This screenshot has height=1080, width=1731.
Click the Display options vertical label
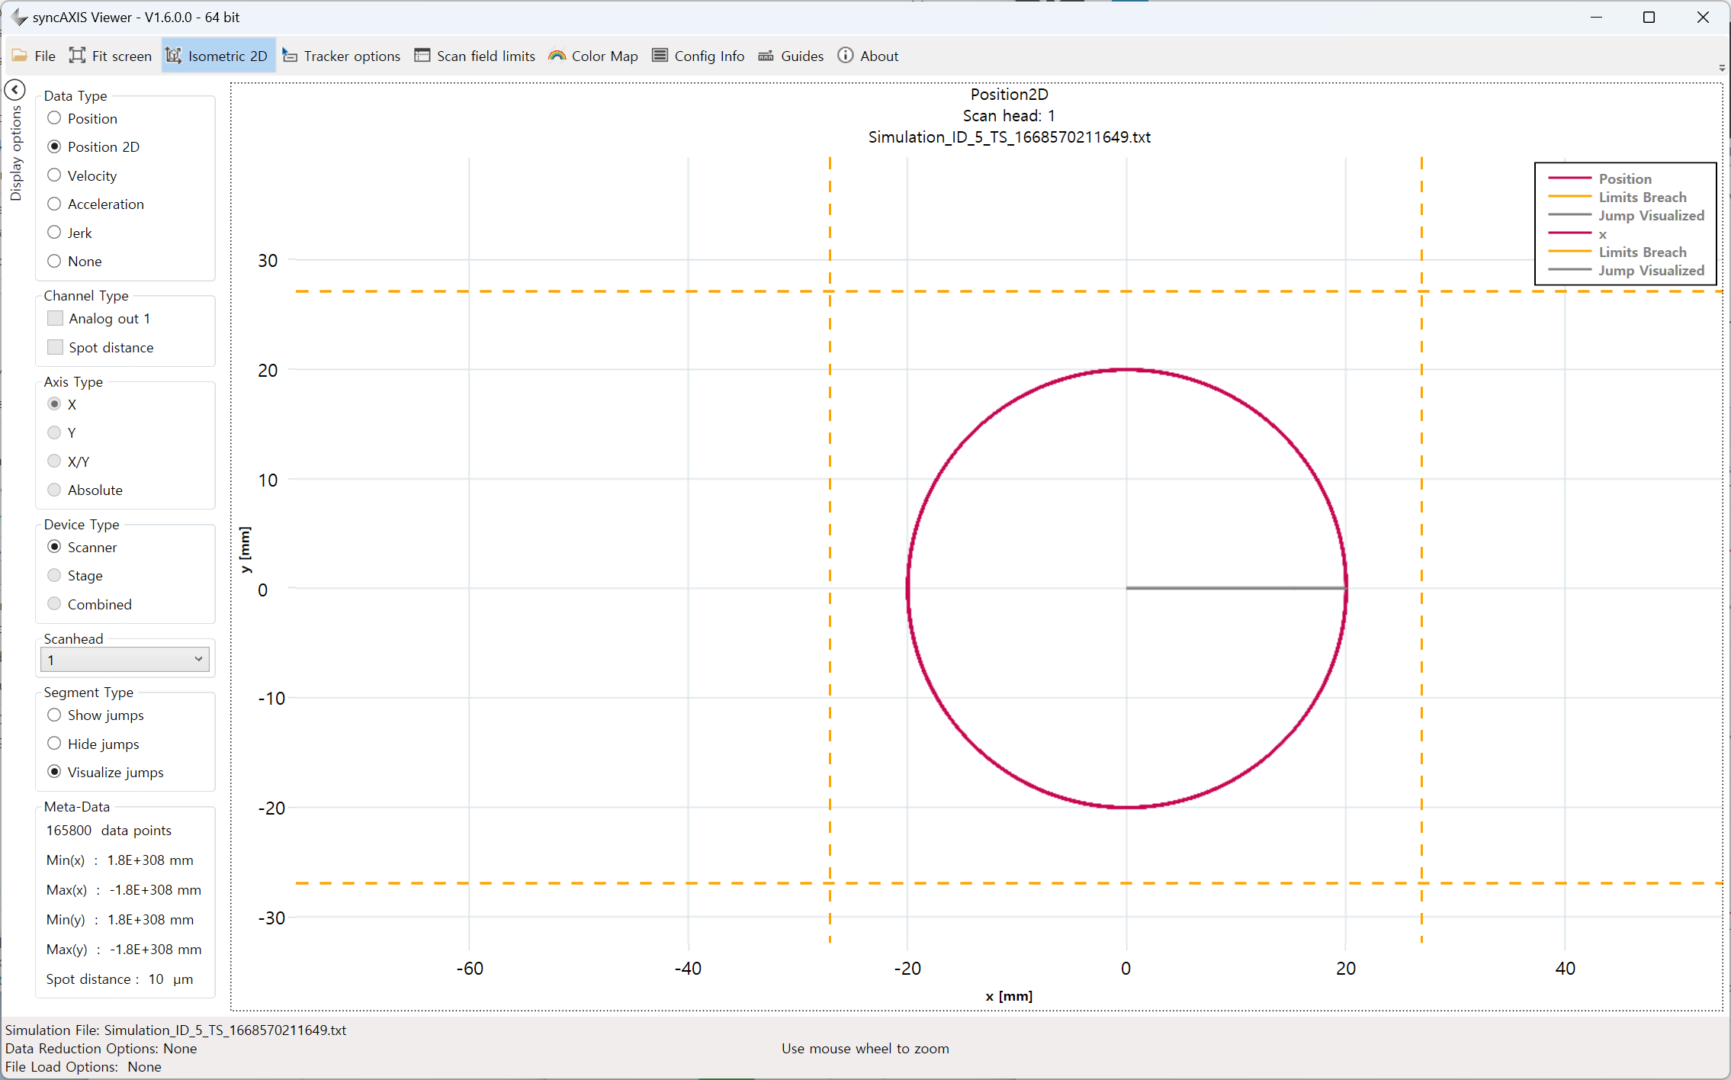(x=16, y=154)
